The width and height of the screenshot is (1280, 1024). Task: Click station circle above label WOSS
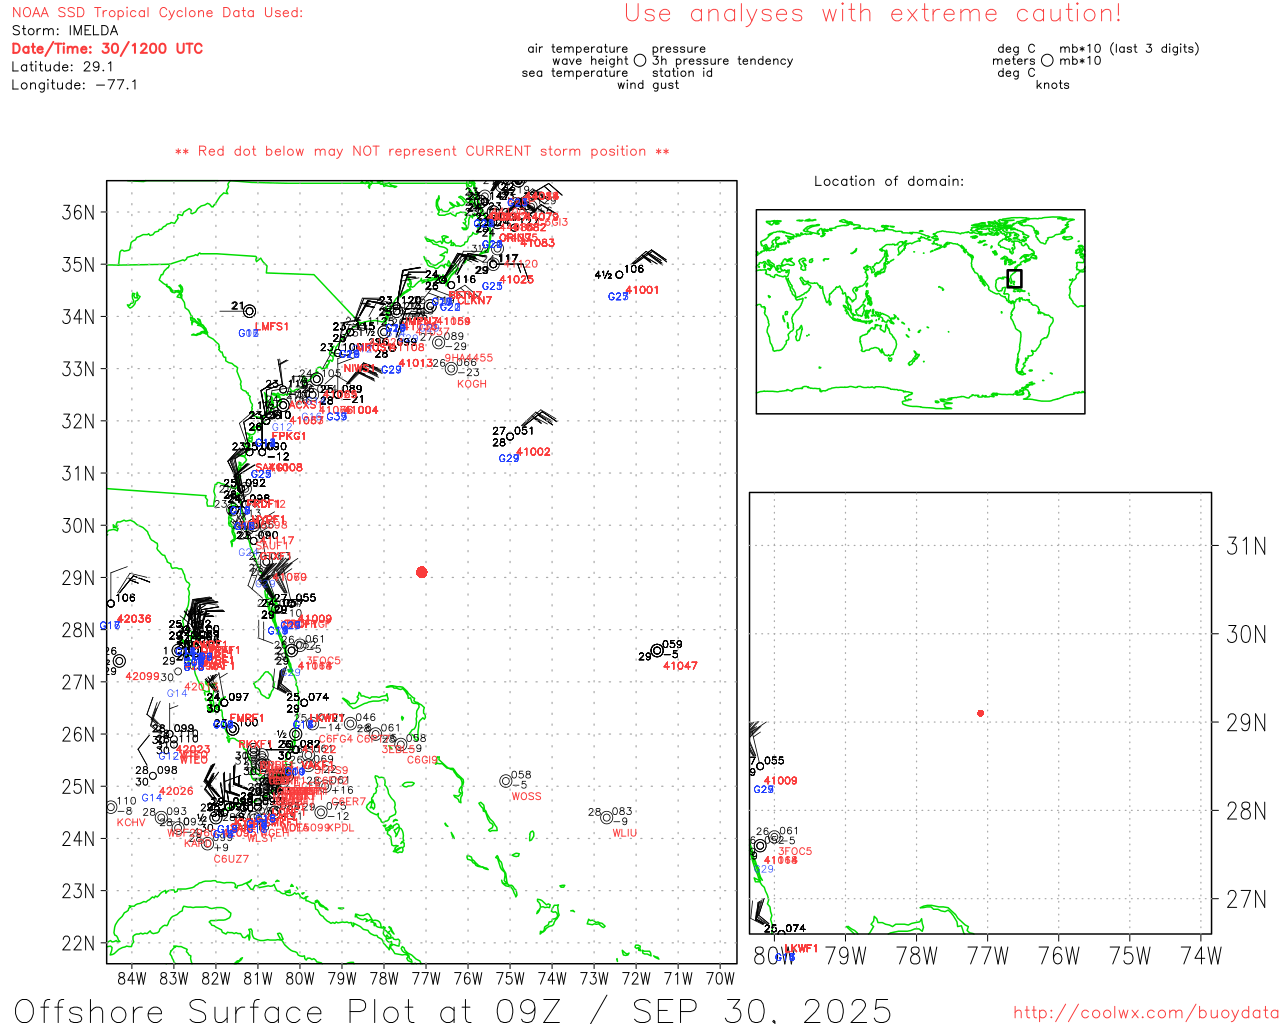click(505, 781)
